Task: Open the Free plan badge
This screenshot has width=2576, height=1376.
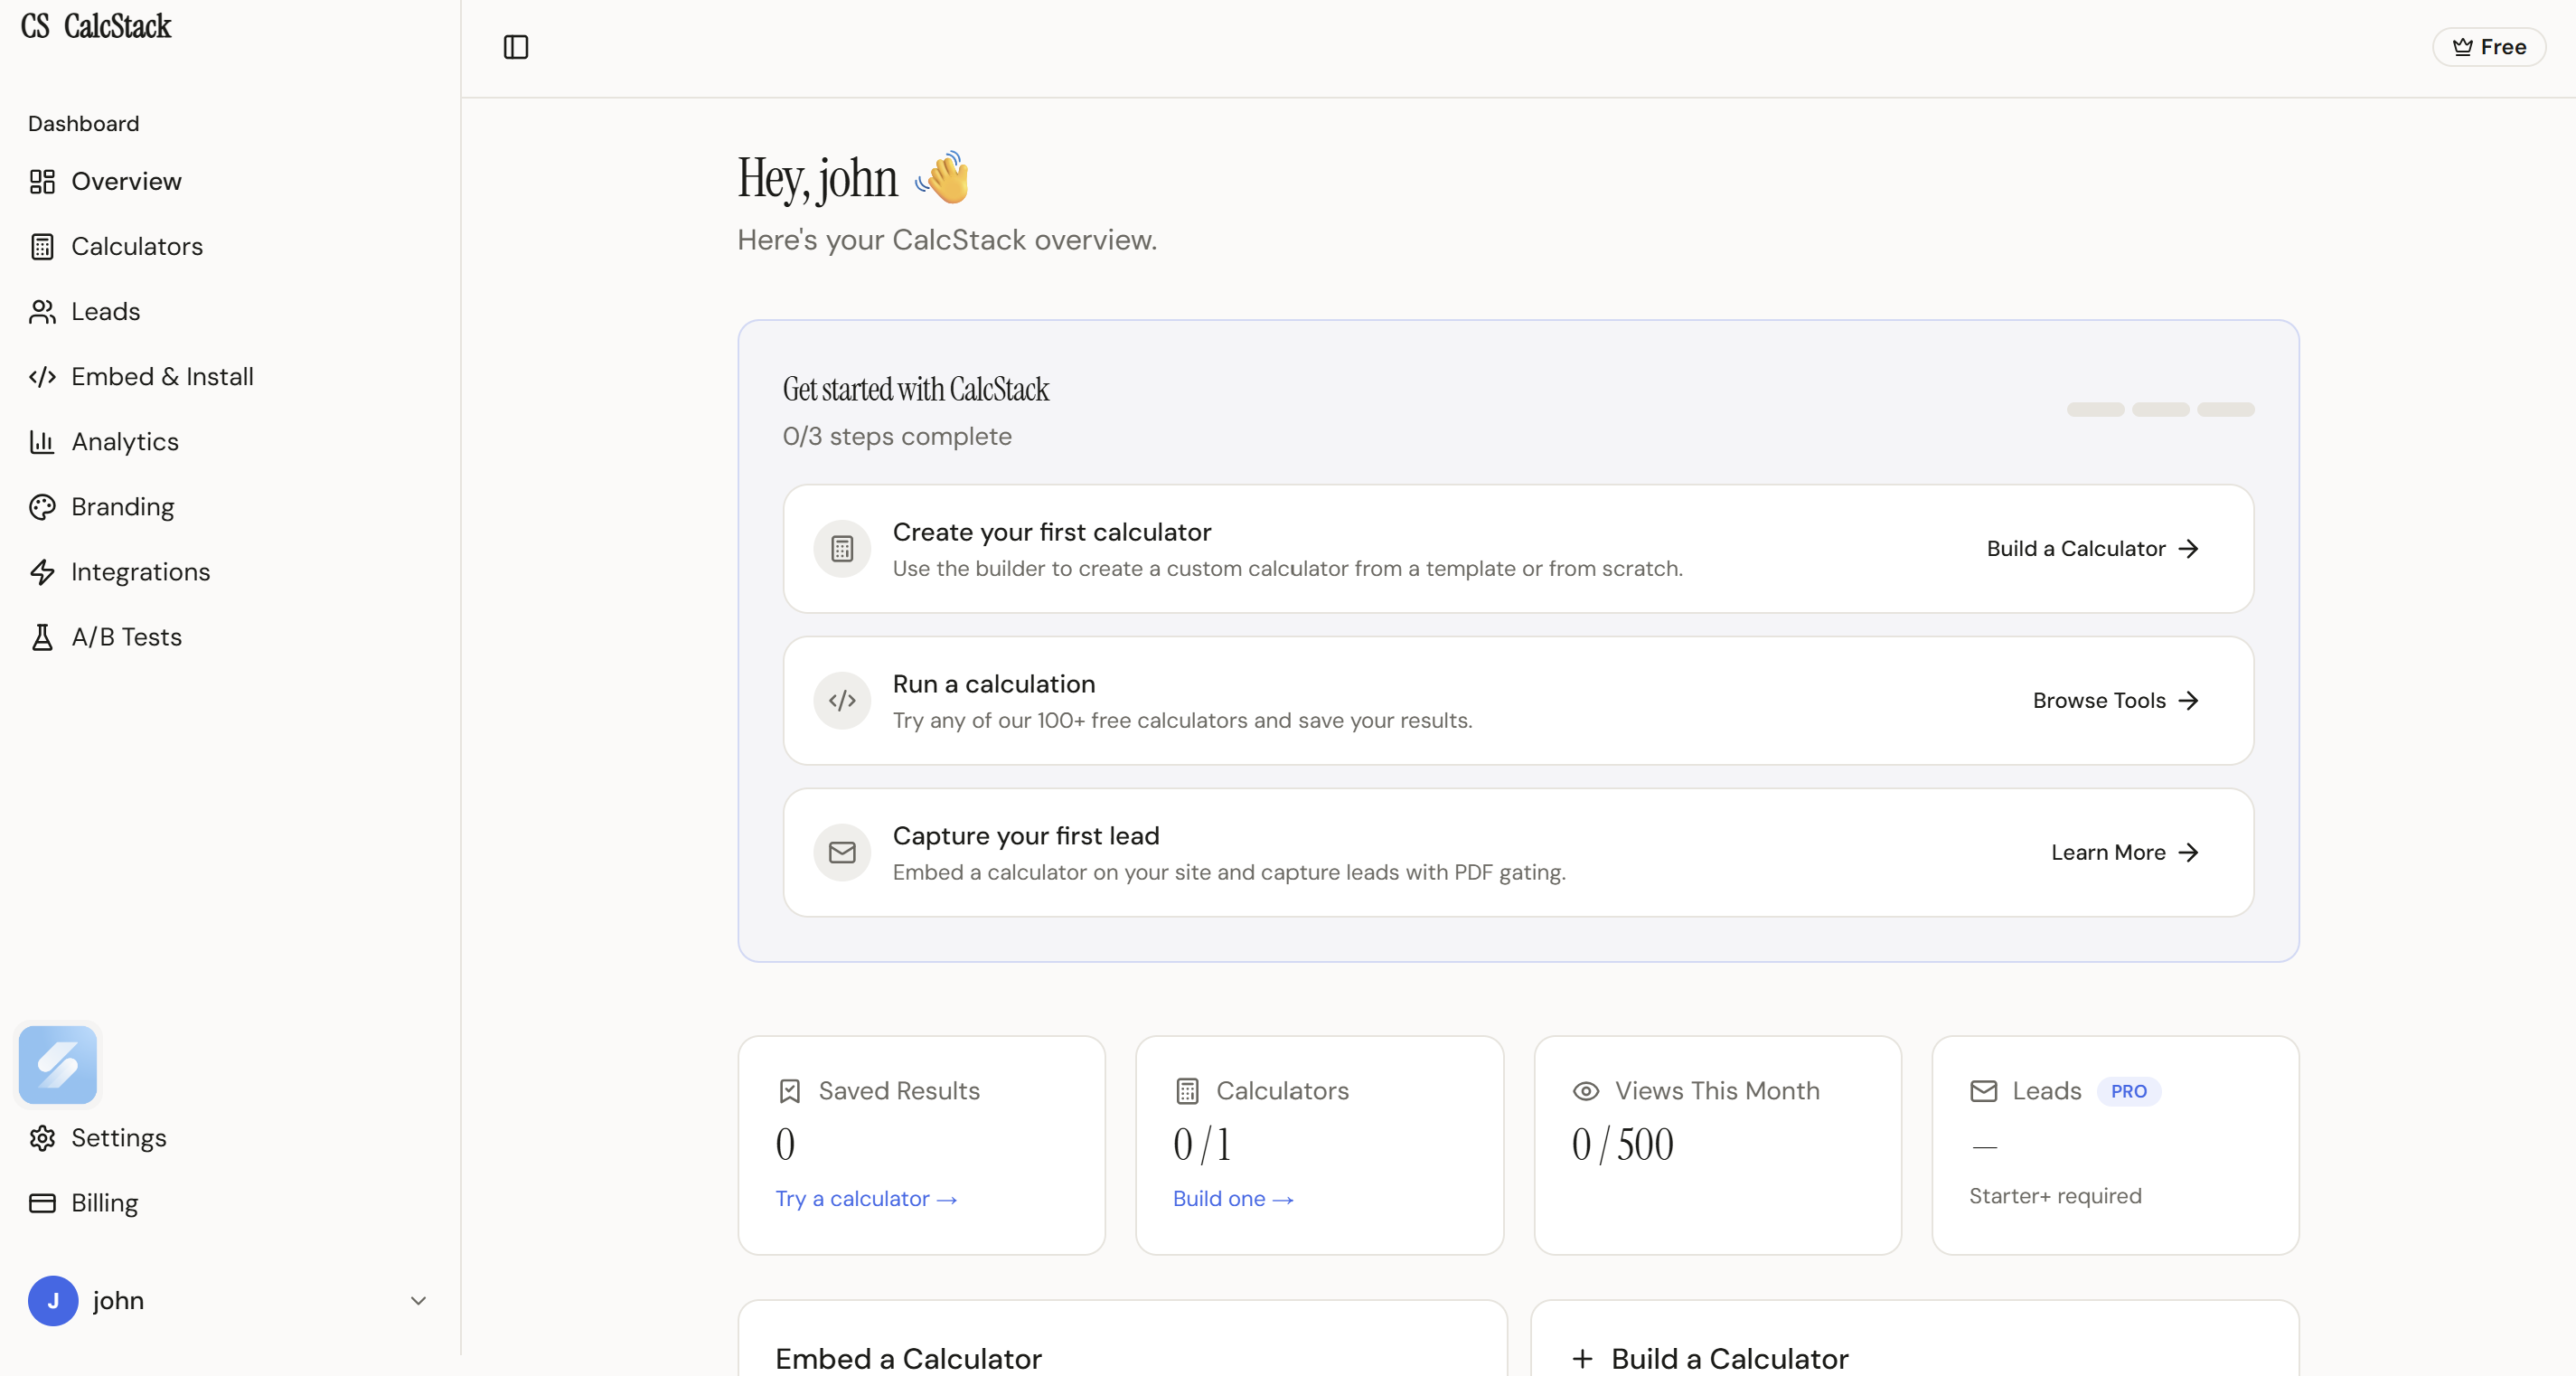Action: click(x=2489, y=47)
